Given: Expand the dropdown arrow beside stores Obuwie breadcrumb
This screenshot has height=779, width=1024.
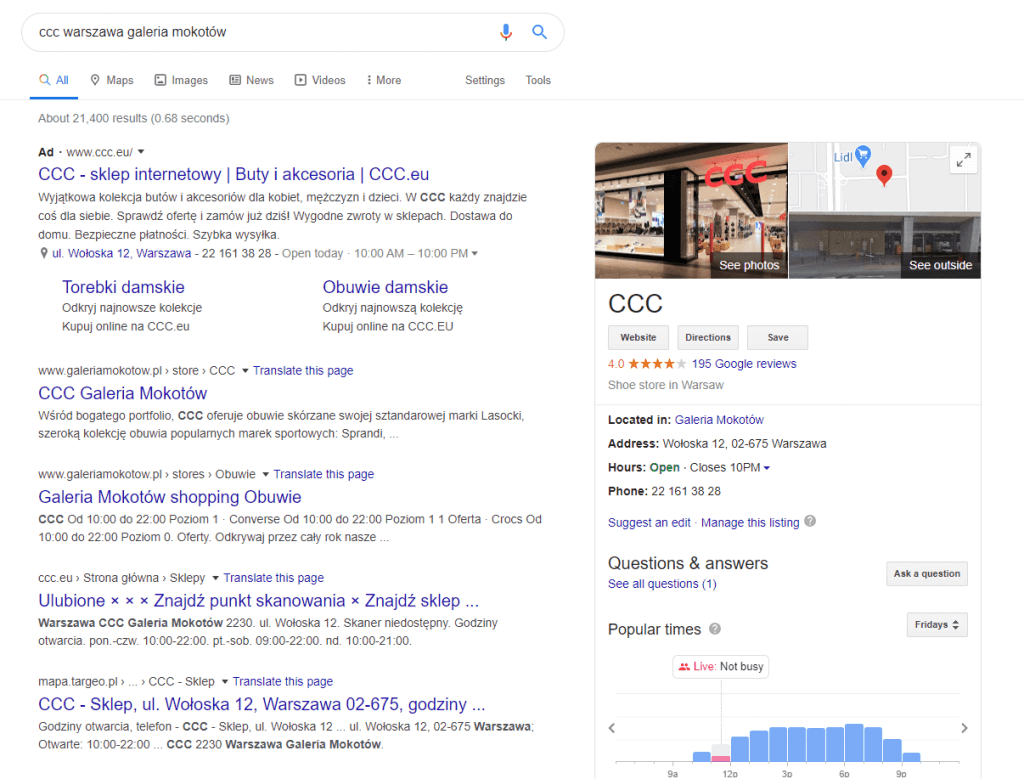Looking at the screenshot, I should tap(265, 474).
